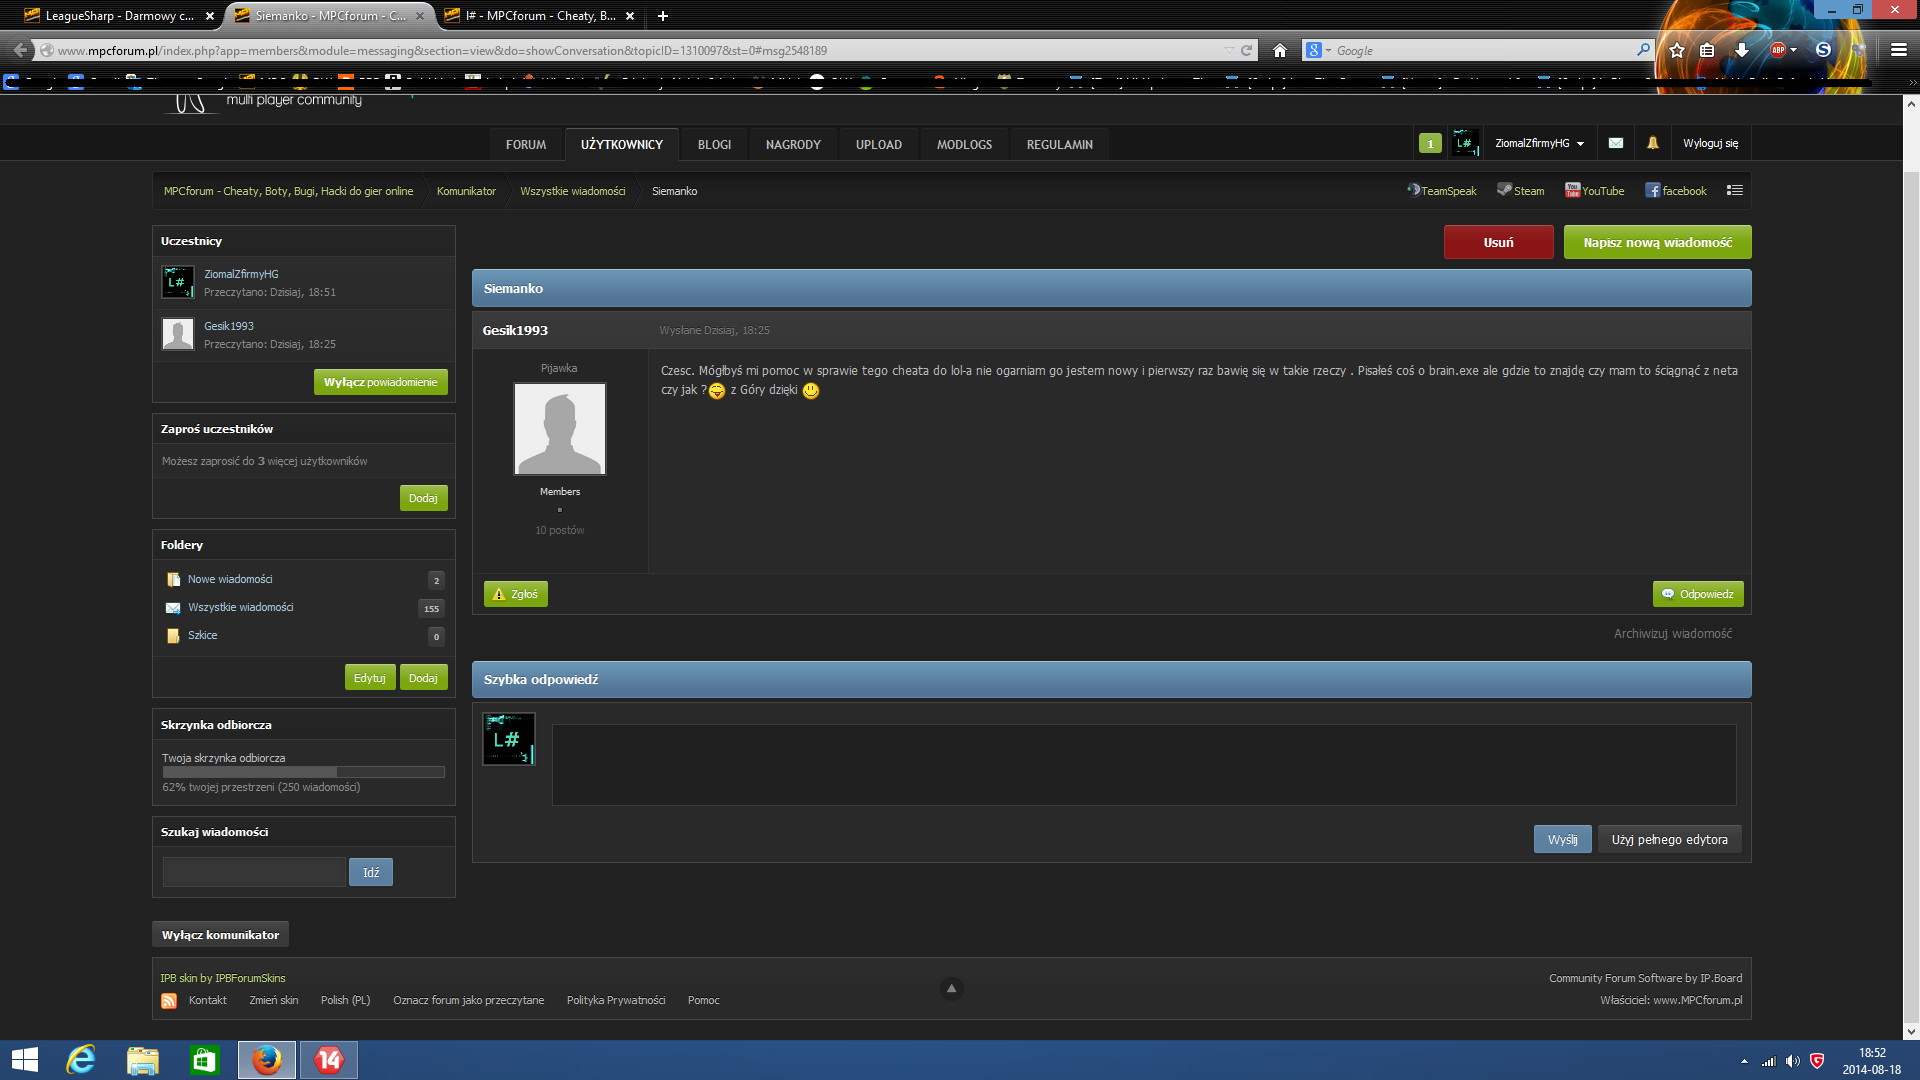Open File Explorer from taskbar
Screen dimensions: 1920x1080
[142, 1060]
